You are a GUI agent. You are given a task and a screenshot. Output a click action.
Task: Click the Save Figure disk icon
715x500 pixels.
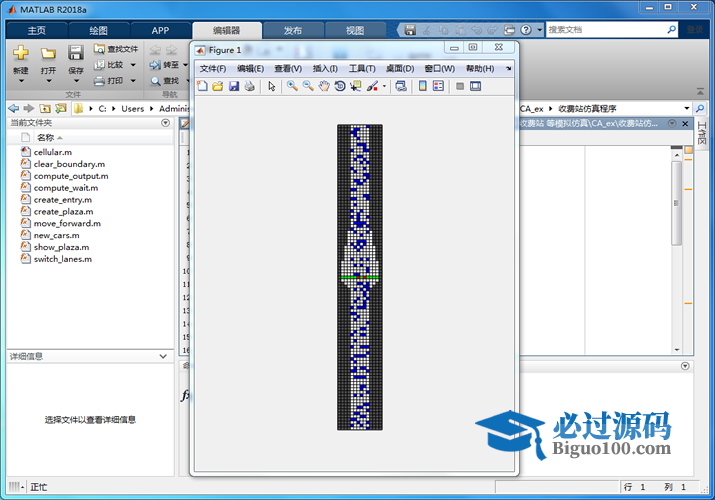[x=233, y=86]
